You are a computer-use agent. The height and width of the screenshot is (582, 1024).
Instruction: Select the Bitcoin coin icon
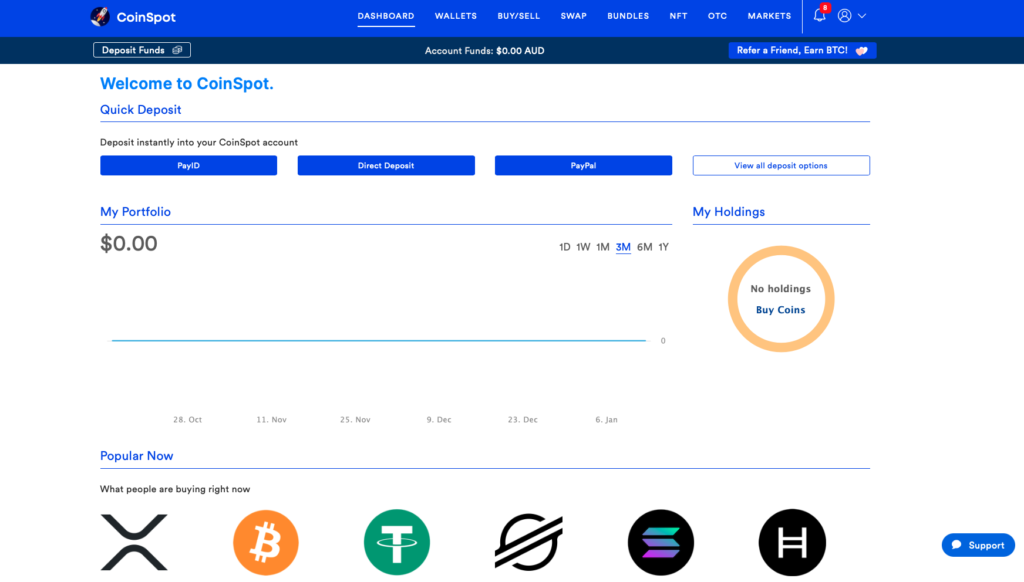[266, 542]
